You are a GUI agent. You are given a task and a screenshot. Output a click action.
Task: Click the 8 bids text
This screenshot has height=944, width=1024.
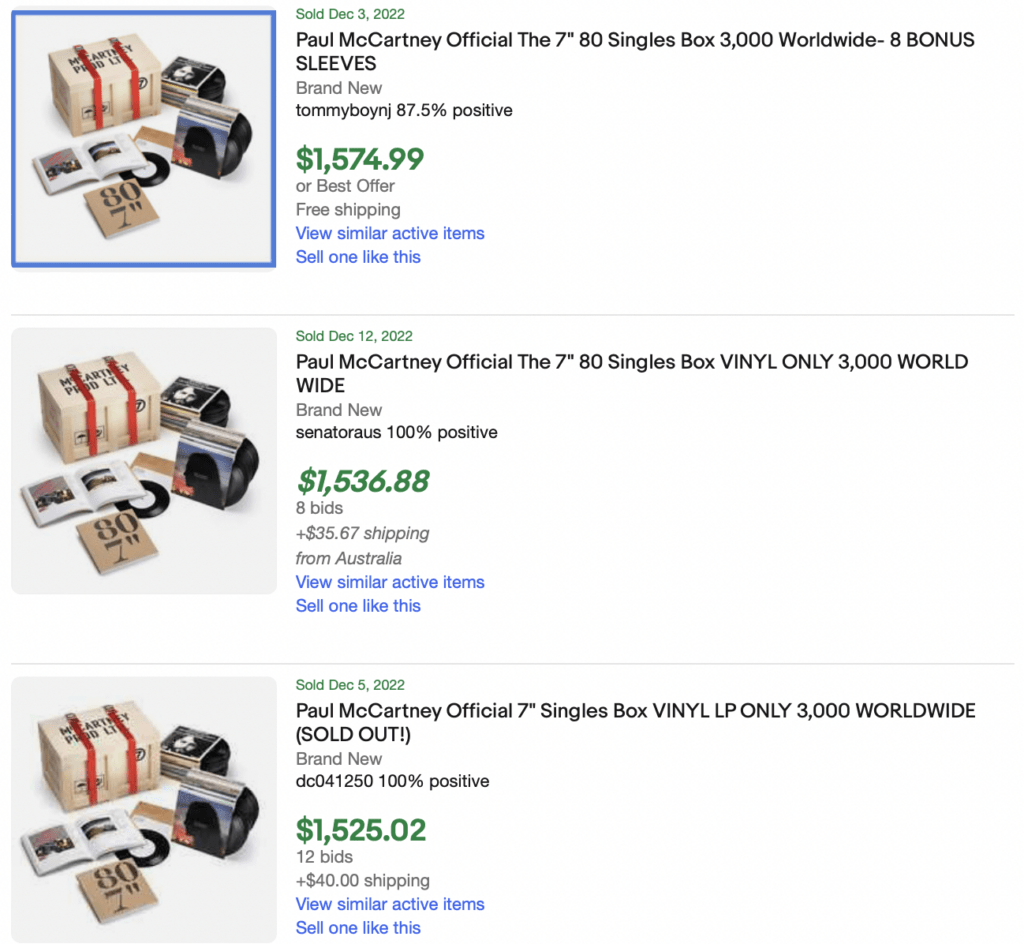coord(319,508)
